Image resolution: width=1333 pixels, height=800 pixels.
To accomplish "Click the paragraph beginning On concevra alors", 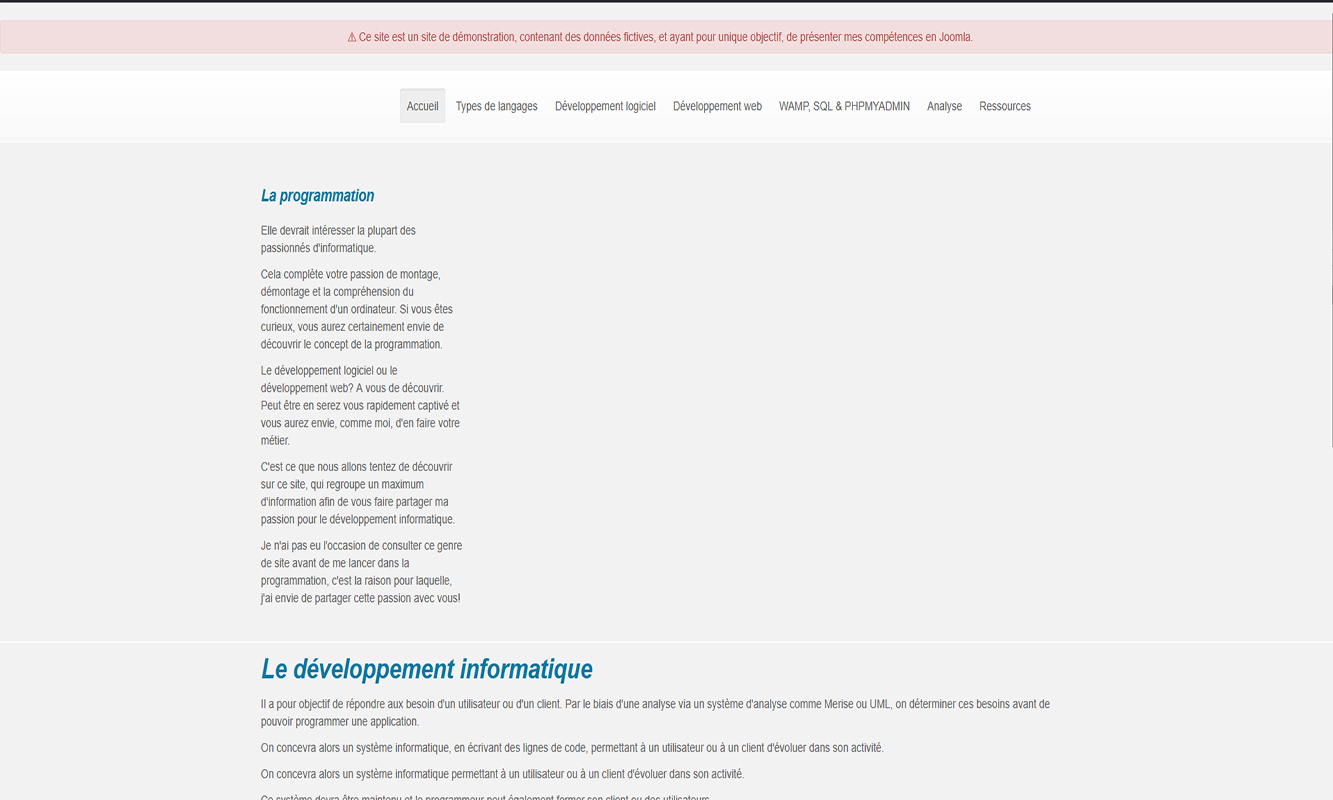I will pos(572,746).
